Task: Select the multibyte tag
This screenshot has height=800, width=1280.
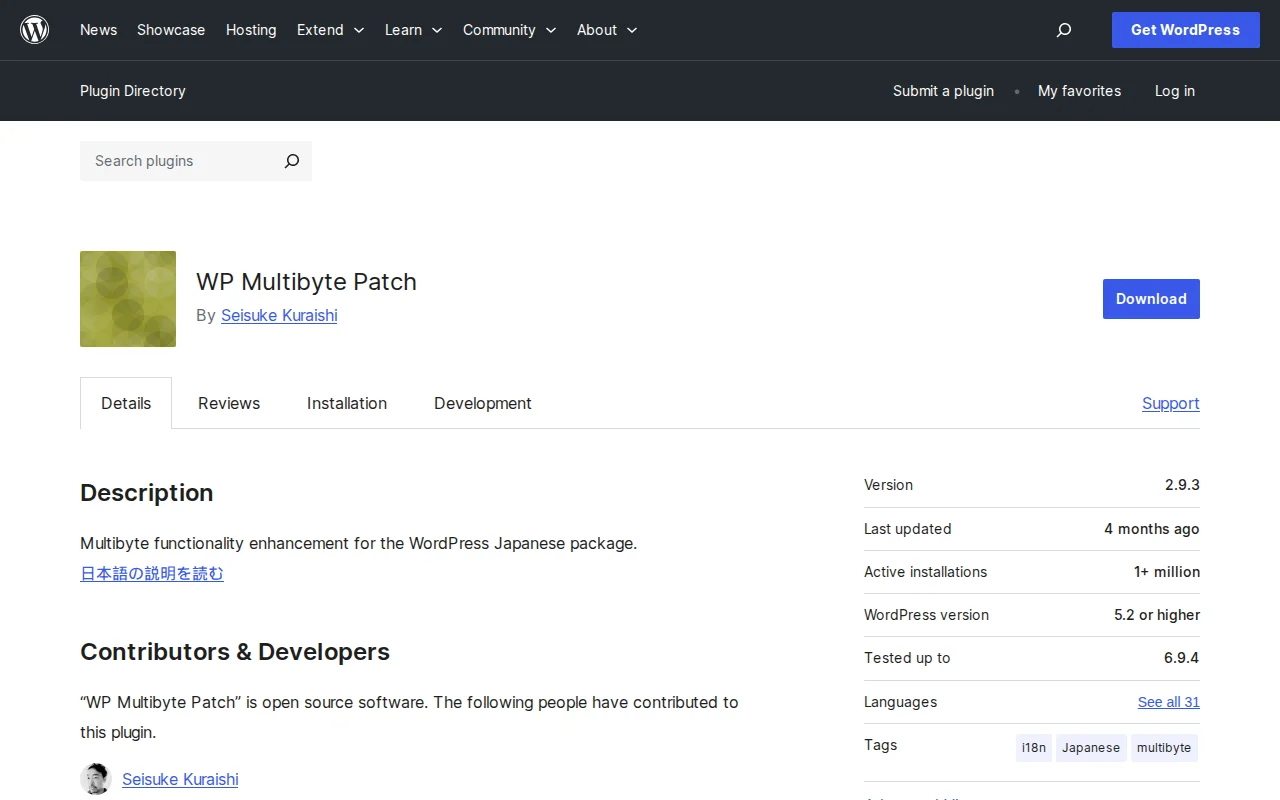Action: pos(1163,747)
